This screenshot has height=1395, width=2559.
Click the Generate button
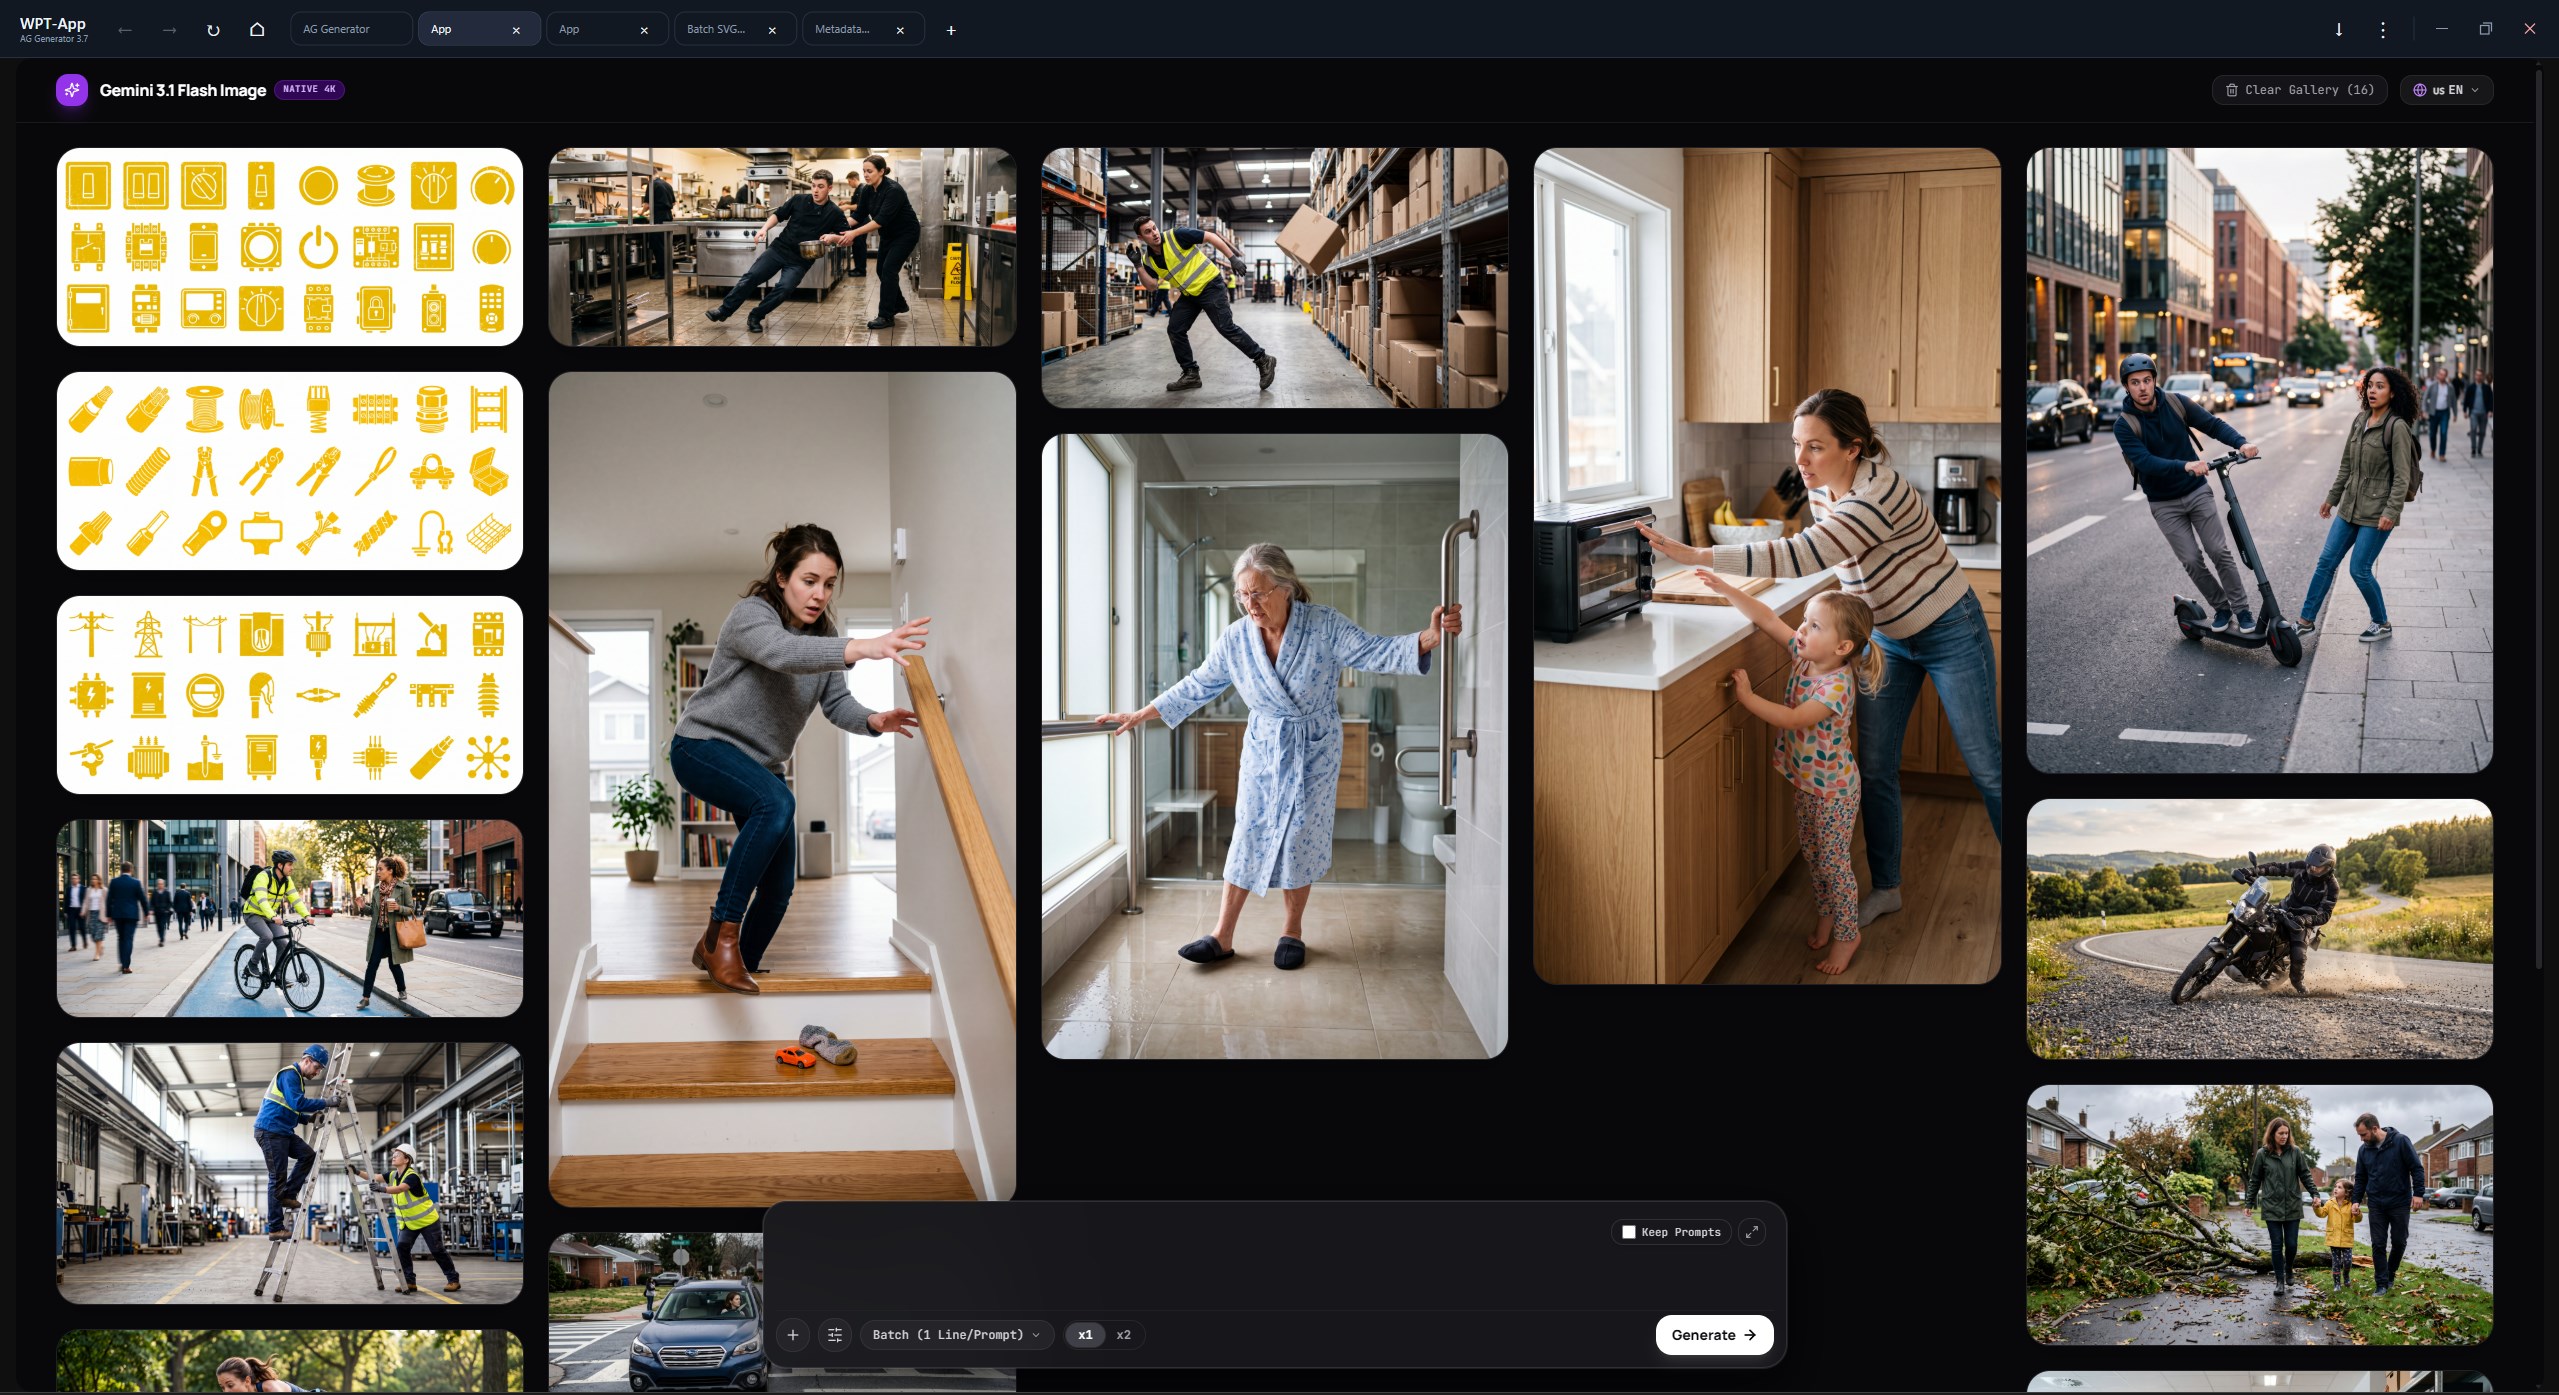click(1714, 1335)
